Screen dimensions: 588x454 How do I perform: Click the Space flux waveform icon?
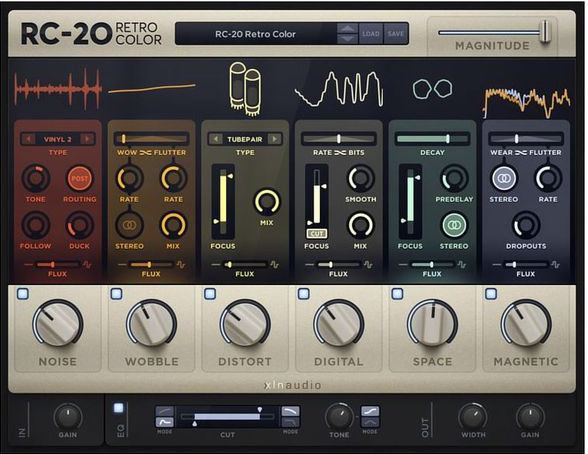point(462,265)
